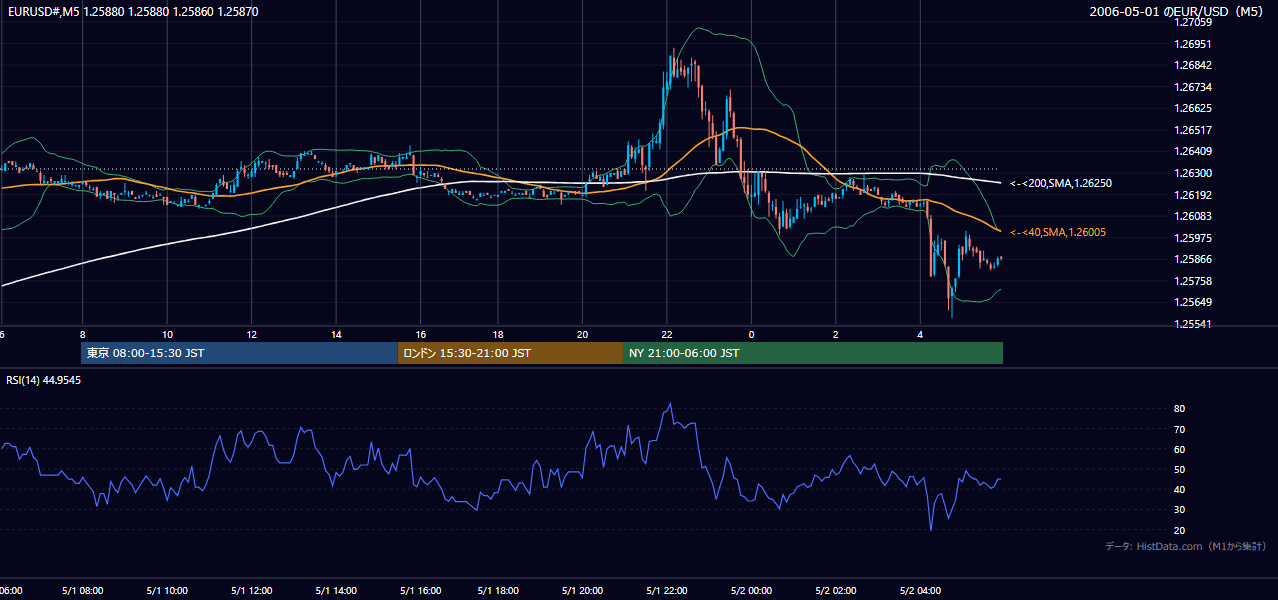Select the 40 SMA label 1.26005
Image resolution: width=1278 pixels, height=600 pixels.
tap(1058, 232)
